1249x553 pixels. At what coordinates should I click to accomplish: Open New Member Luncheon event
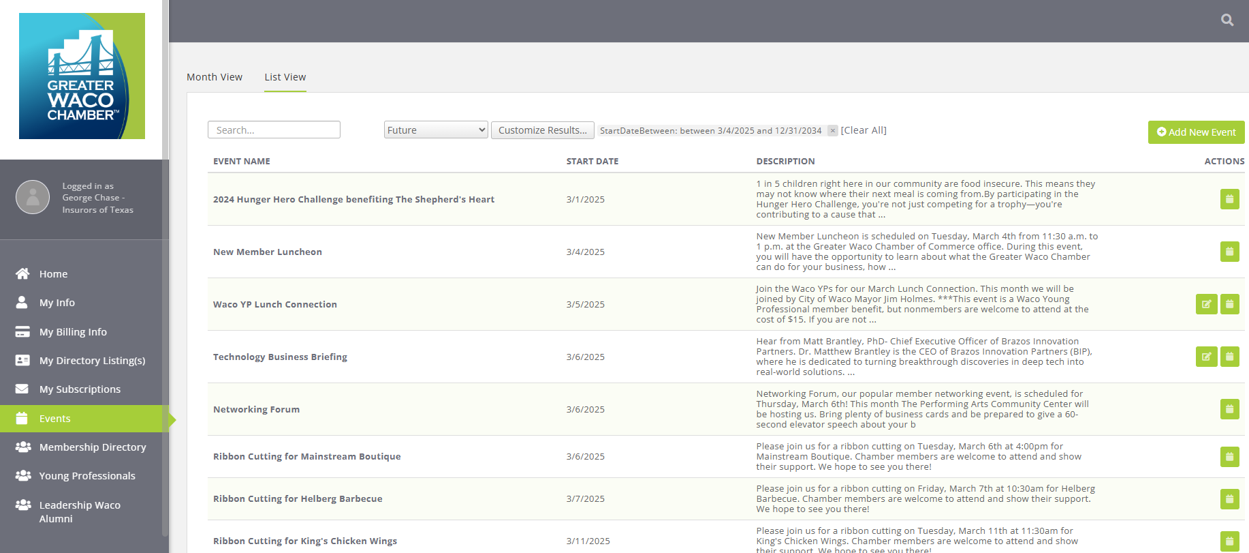[267, 252]
